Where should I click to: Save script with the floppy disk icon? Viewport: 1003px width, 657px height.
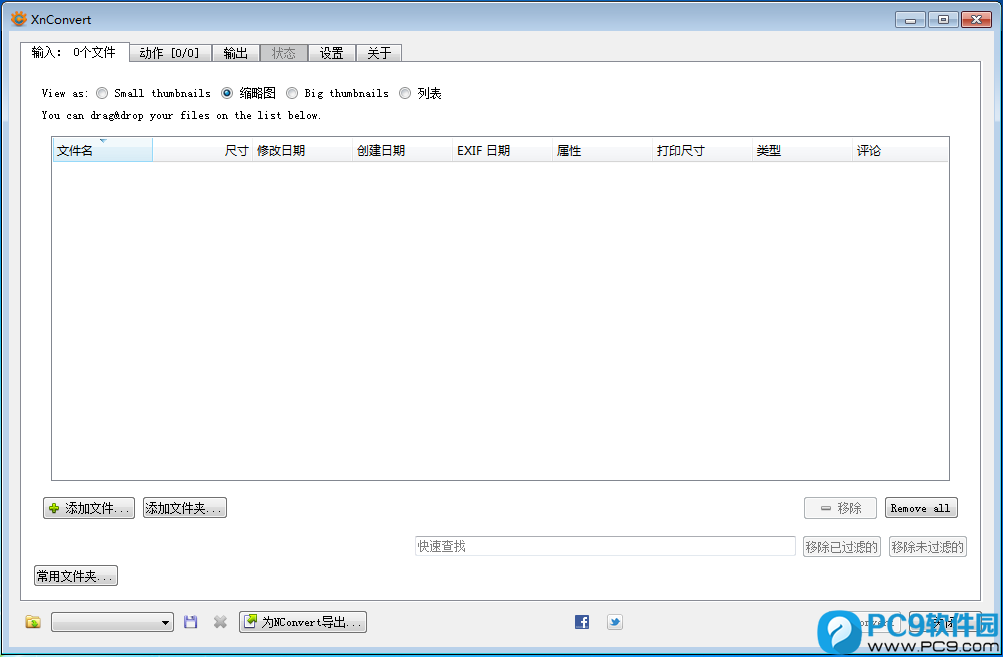191,622
